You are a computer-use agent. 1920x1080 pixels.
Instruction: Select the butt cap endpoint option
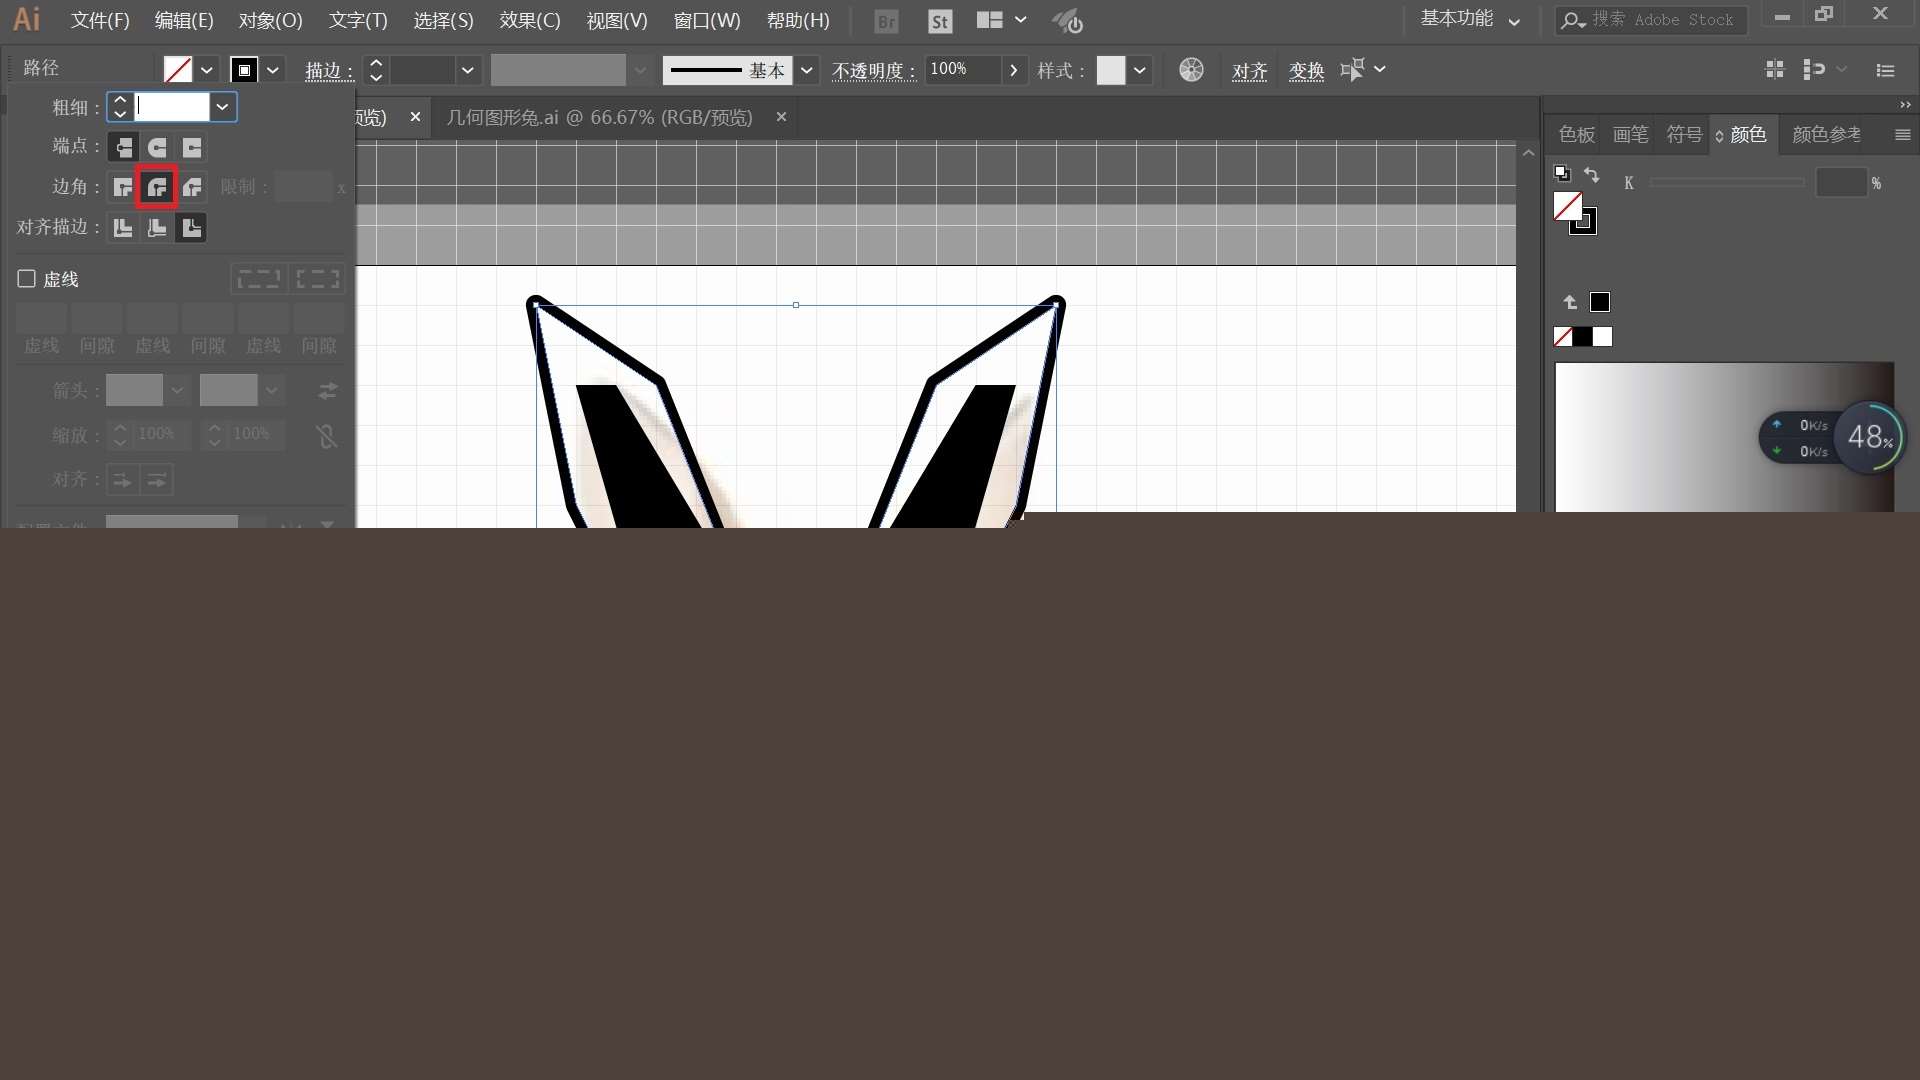point(123,148)
